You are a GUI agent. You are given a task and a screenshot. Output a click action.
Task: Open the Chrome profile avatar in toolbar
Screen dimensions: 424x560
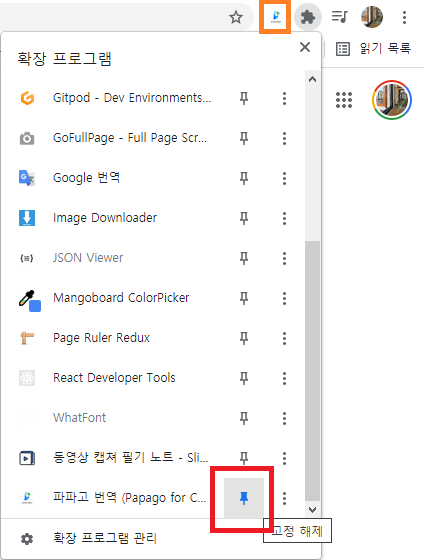coord(372,17)
